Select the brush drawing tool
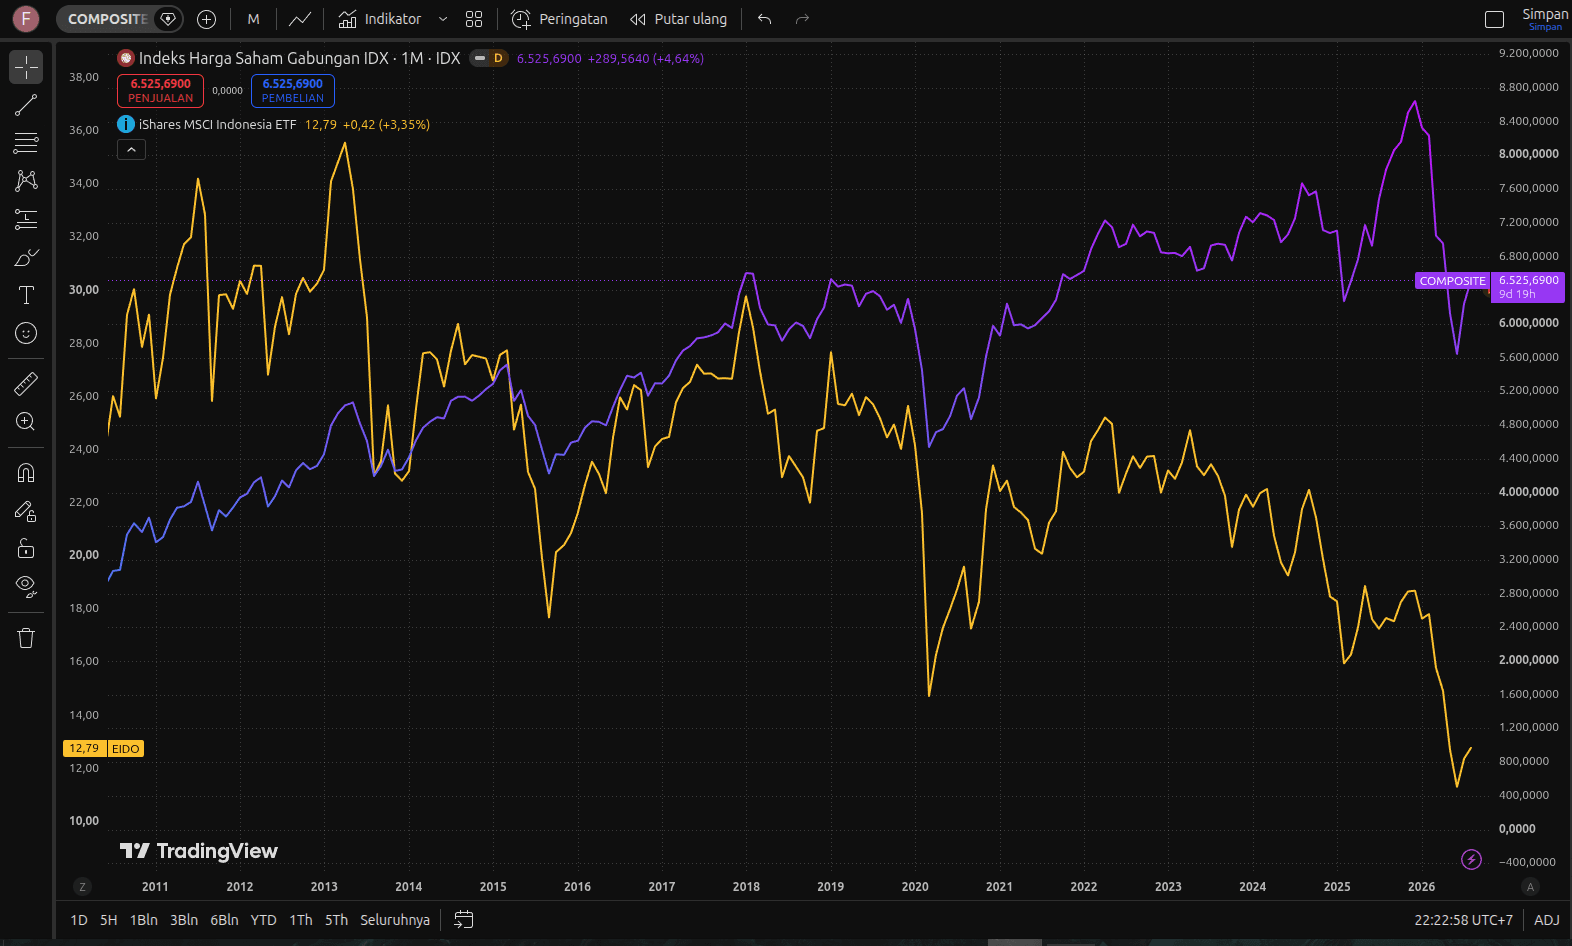1572x946 pixels. [x=26, y=257]
